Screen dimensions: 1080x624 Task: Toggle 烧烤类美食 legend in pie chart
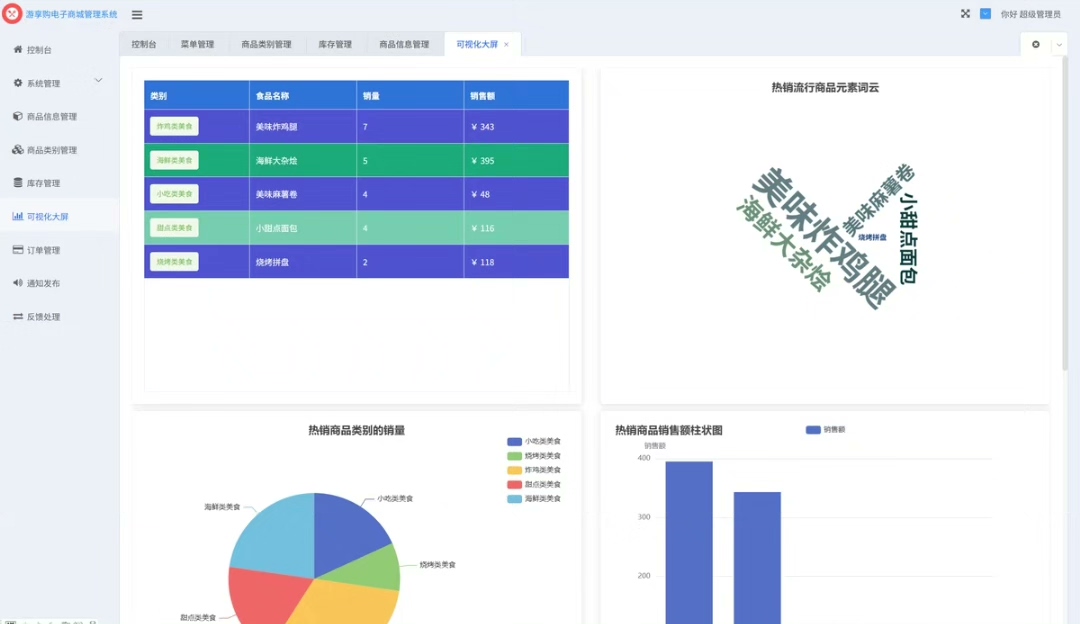pyautogui.click(x=534, y=456)
